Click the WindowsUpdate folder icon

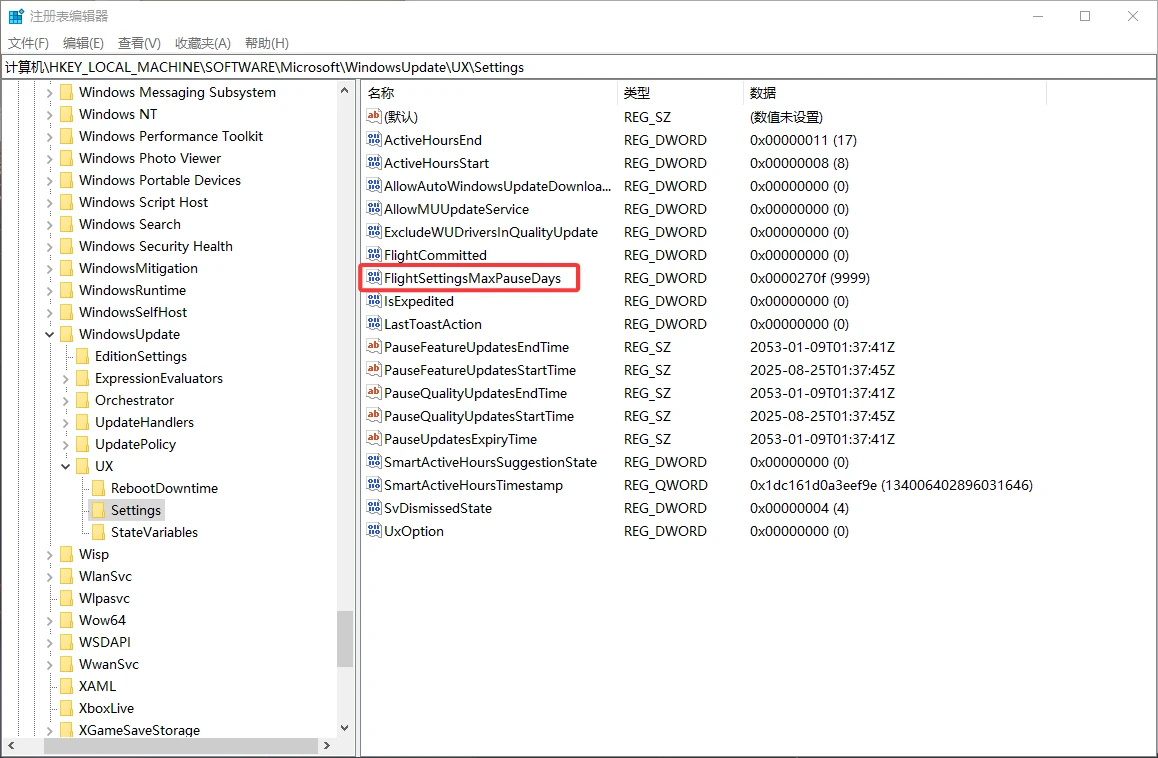point(66,334)
